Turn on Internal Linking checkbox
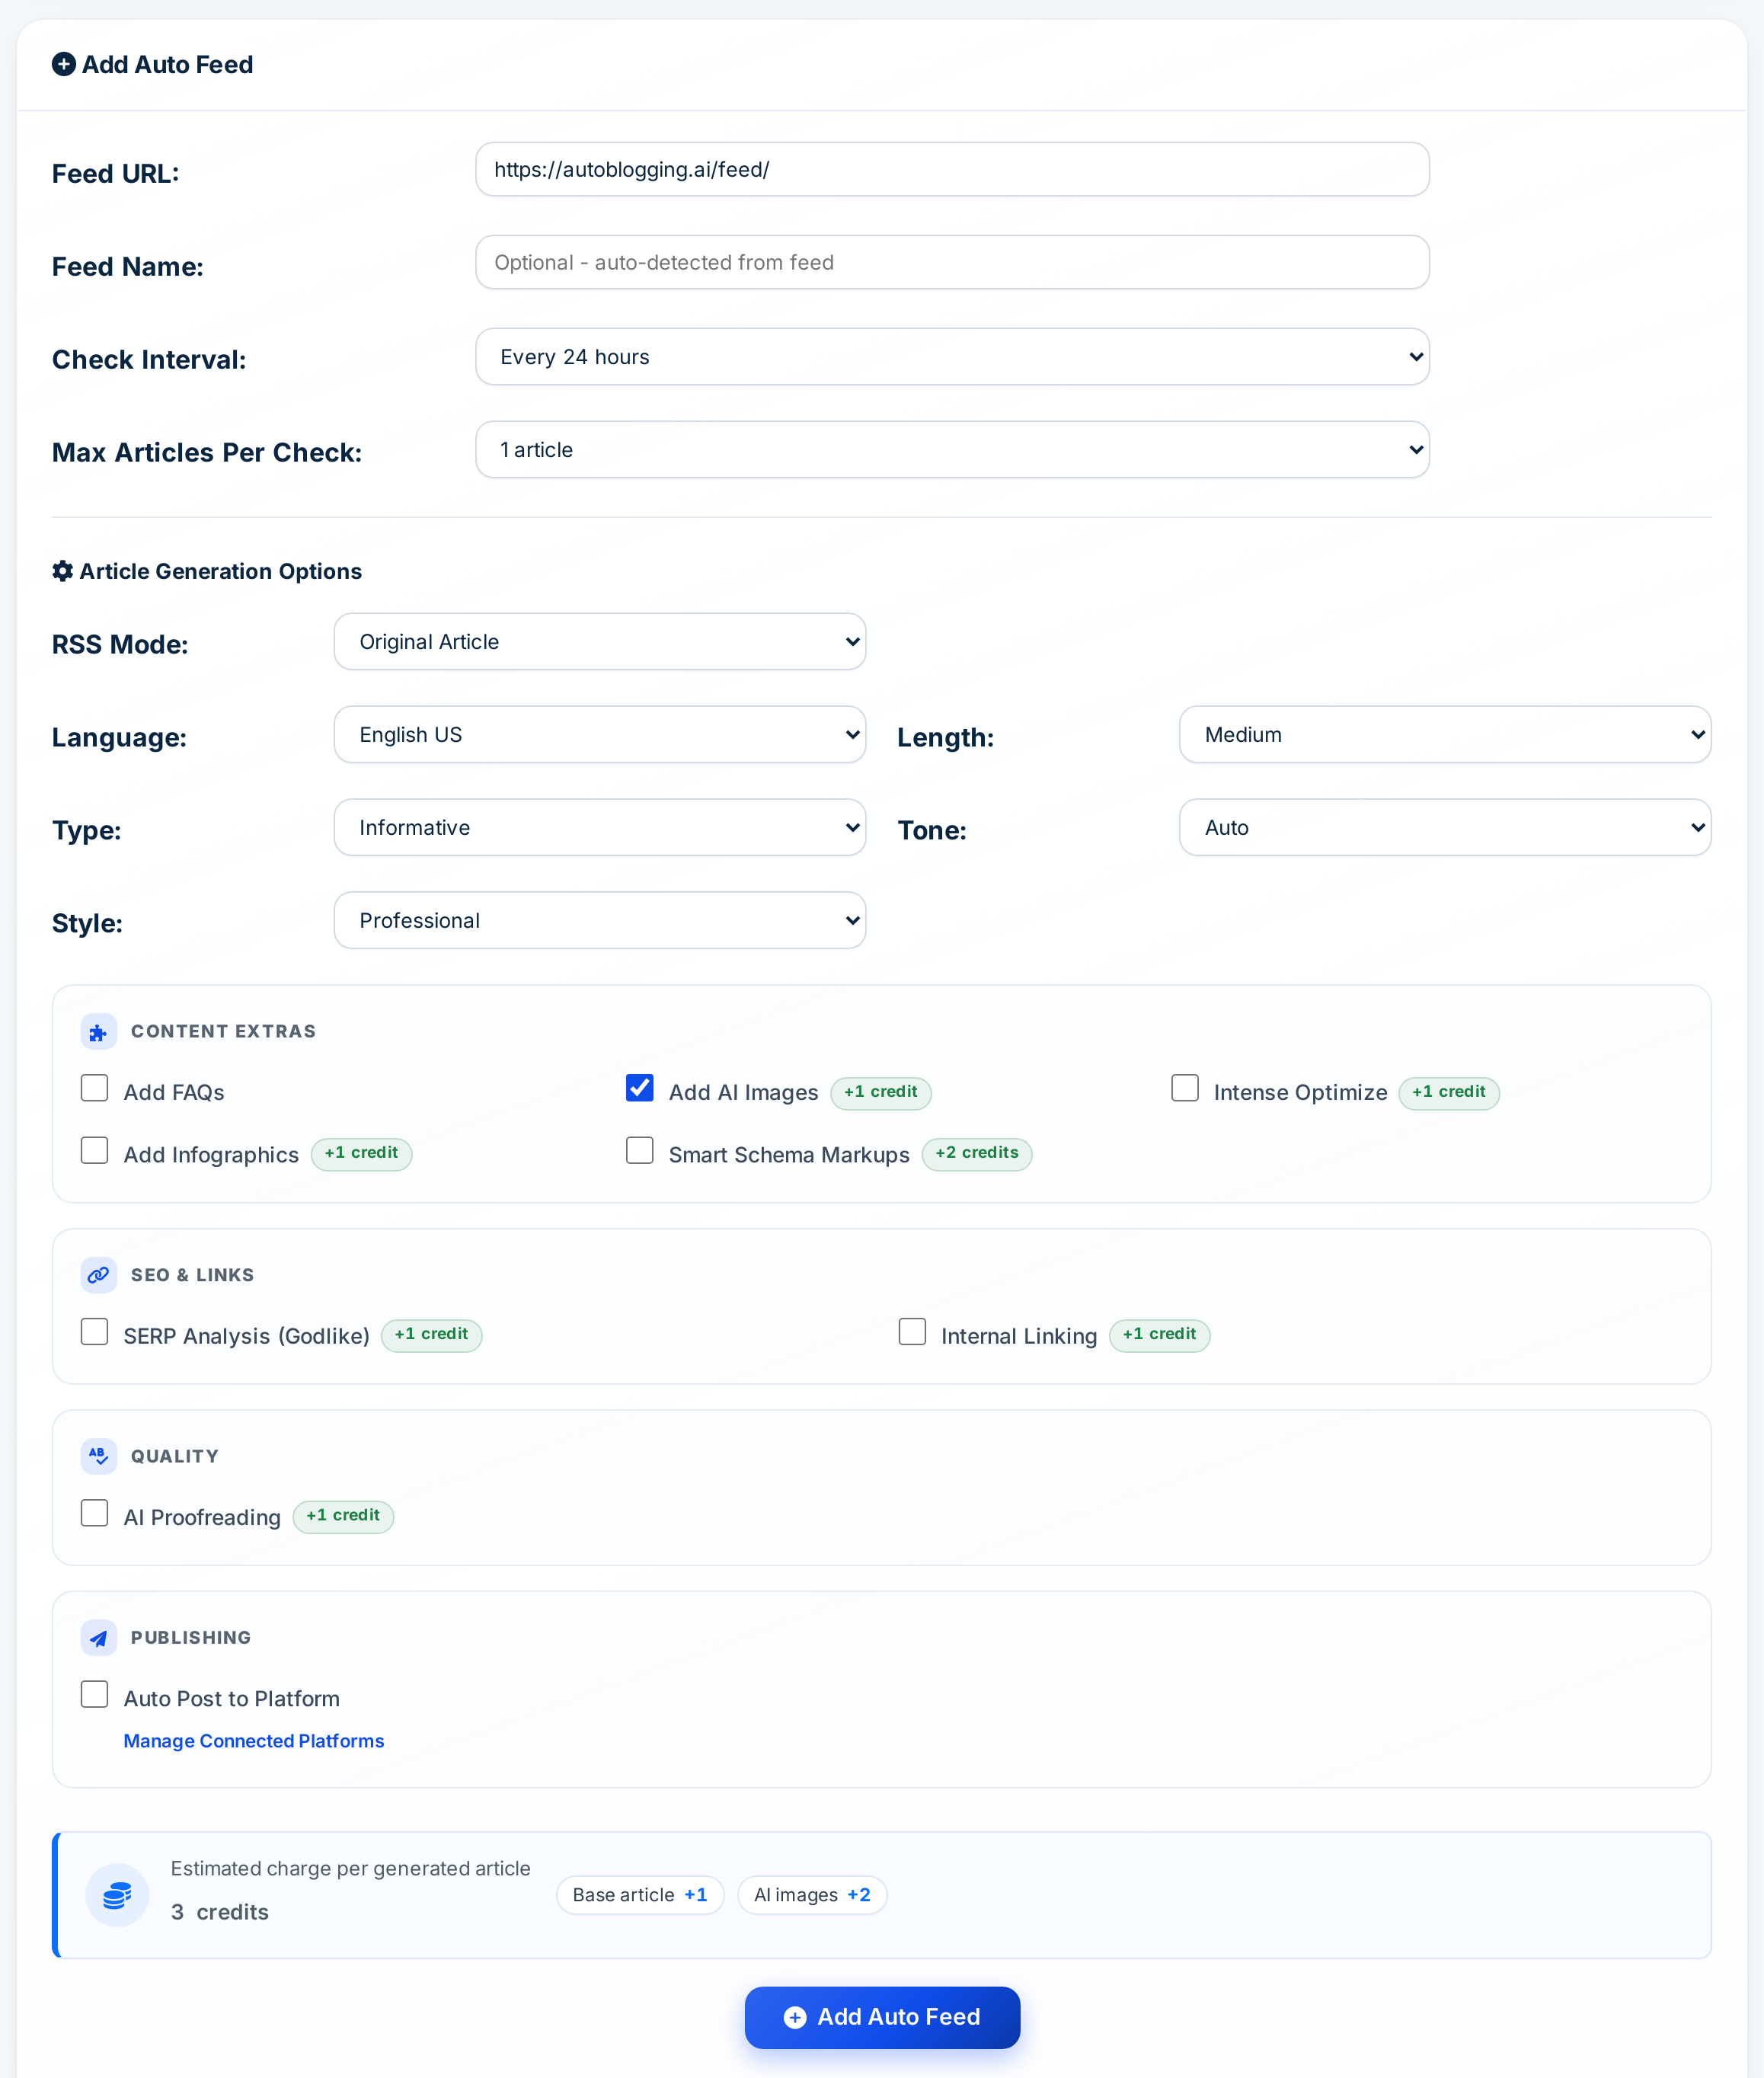Image resolution: width=1764 pixels, height=2078 pixels. [912, 1332]
